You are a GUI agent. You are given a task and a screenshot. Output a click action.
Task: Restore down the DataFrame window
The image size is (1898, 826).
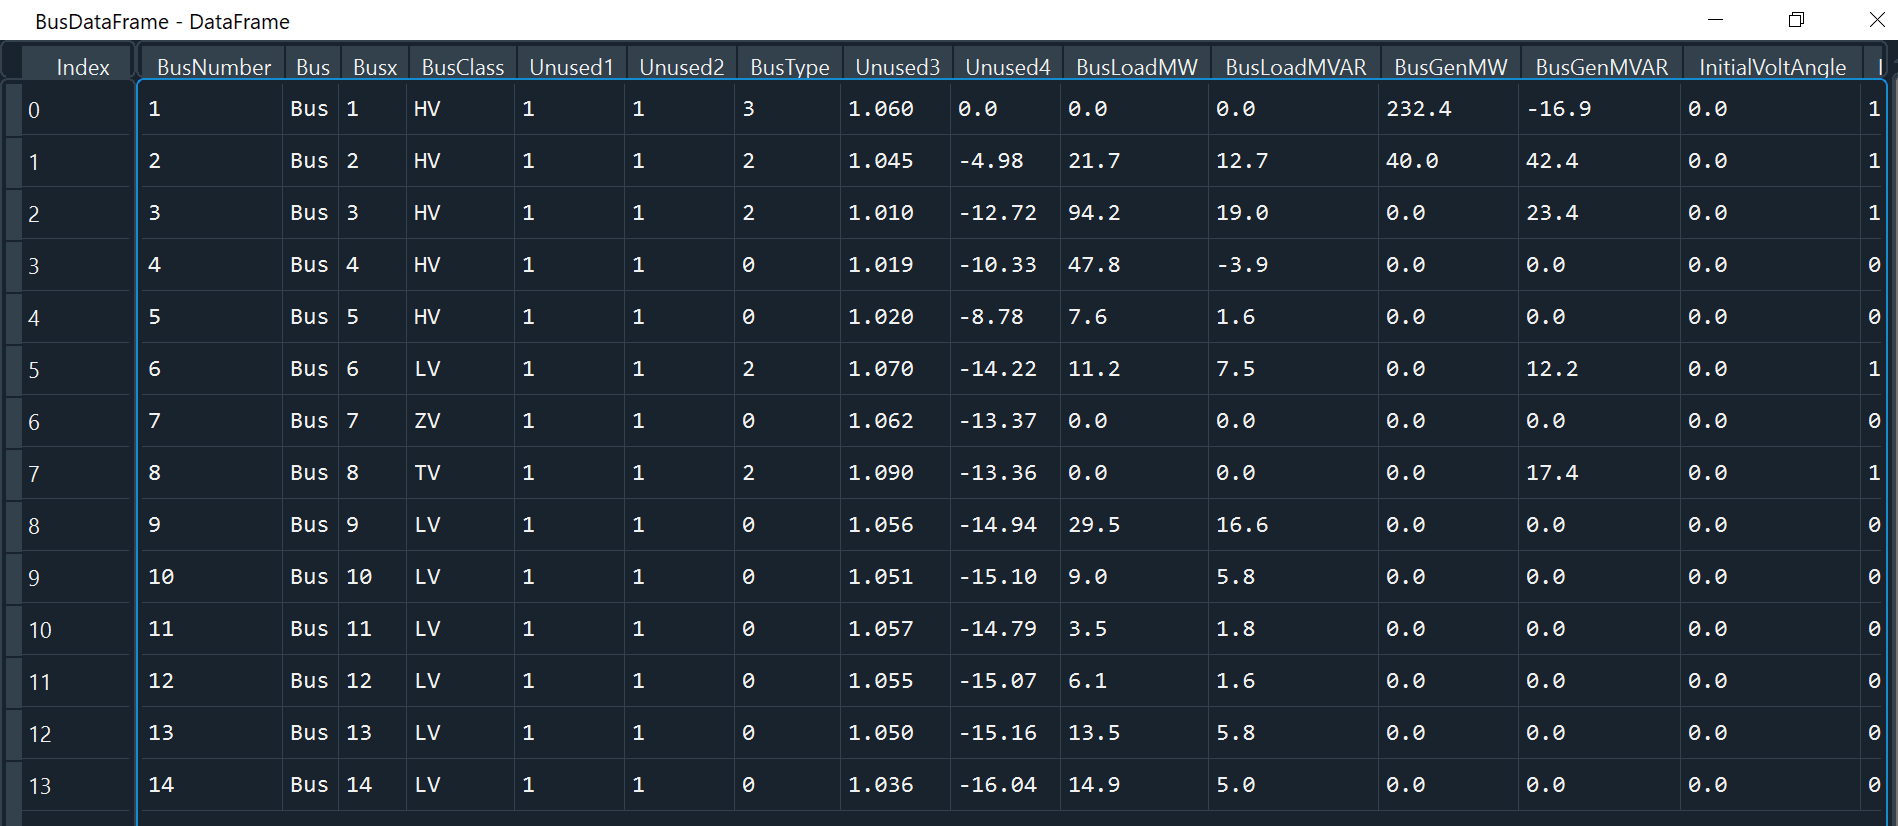[1796, 20]
